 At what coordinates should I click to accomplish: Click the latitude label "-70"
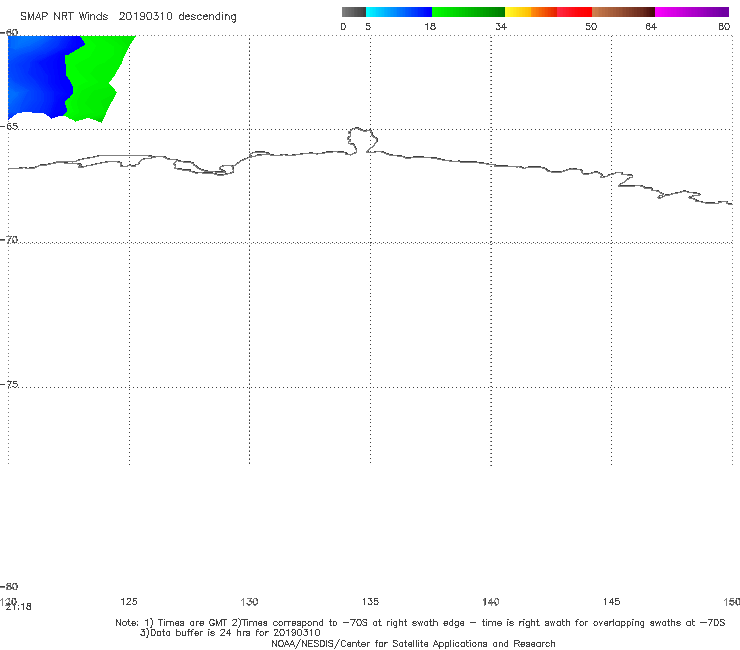pos(9,240)
